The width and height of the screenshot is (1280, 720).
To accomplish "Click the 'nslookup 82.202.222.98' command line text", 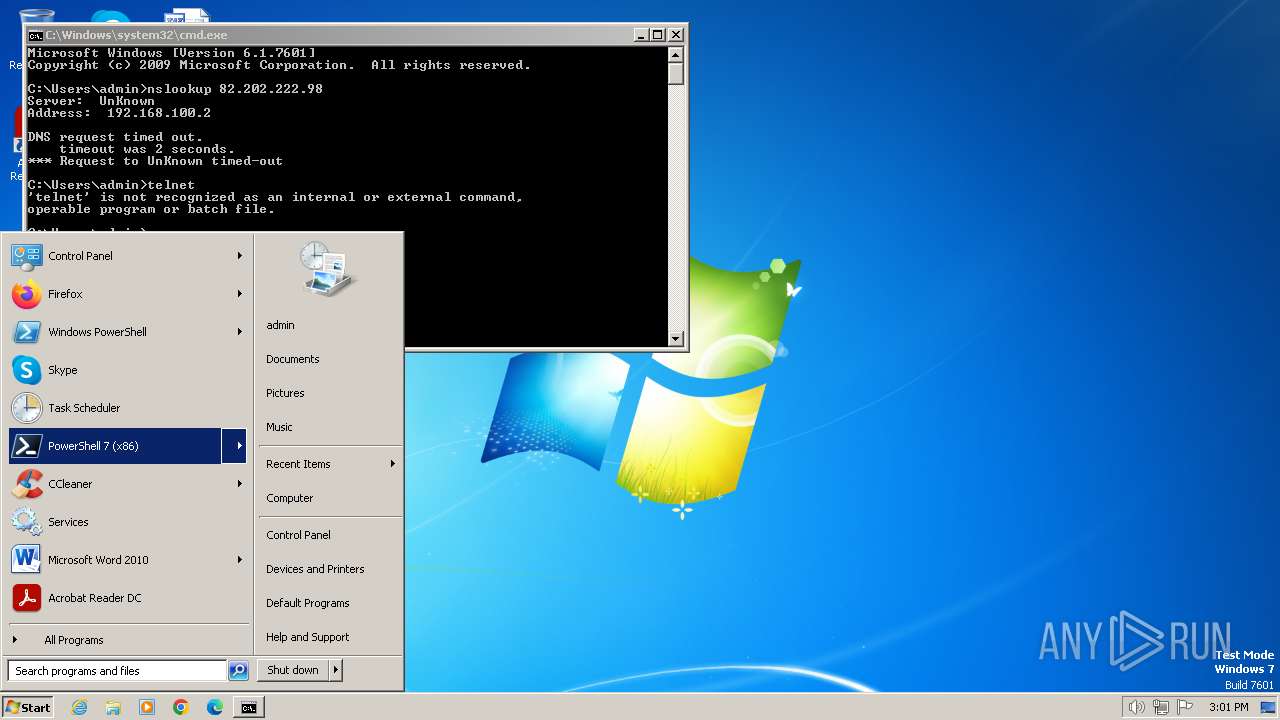I will tap(235, 89).
